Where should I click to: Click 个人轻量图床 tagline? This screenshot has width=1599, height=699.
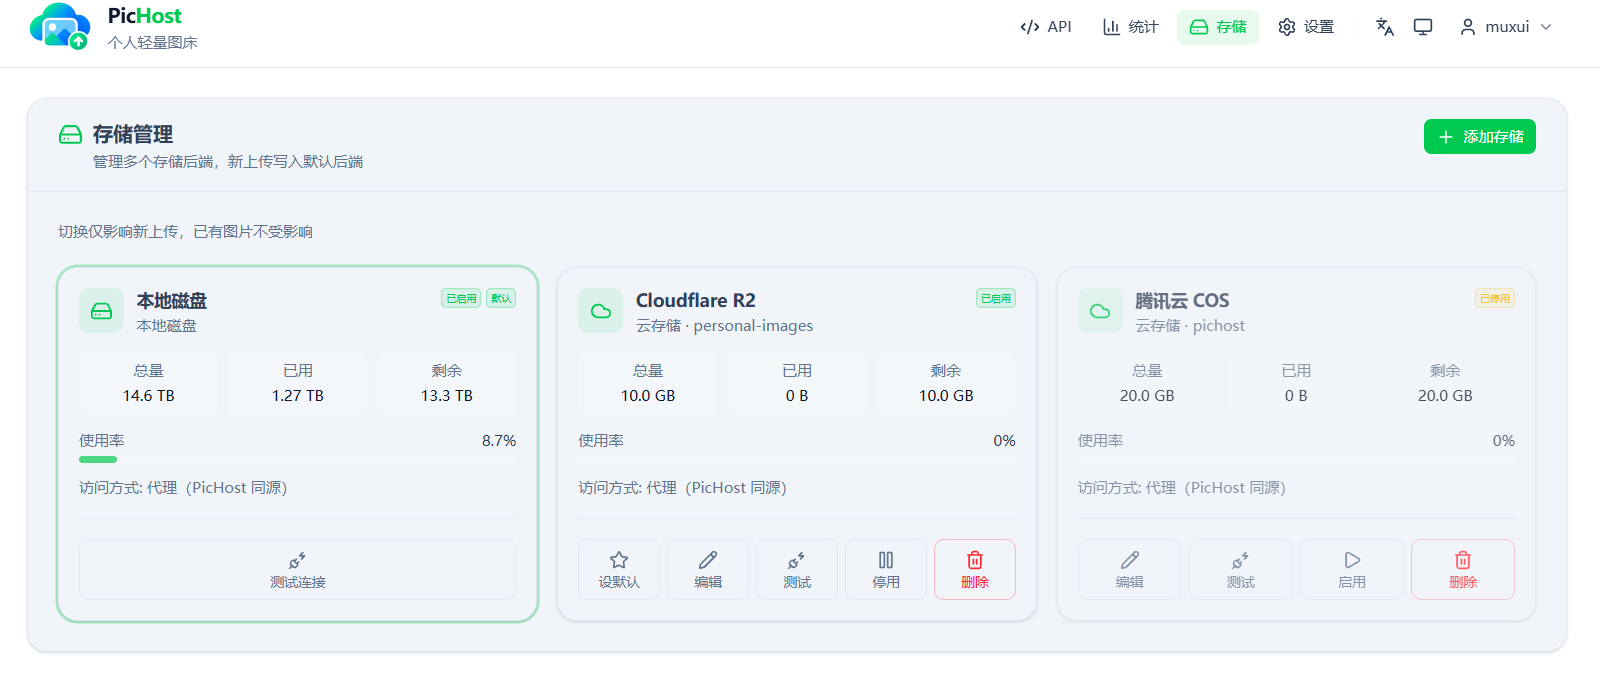pyautogui.click(x=153, y=43)
